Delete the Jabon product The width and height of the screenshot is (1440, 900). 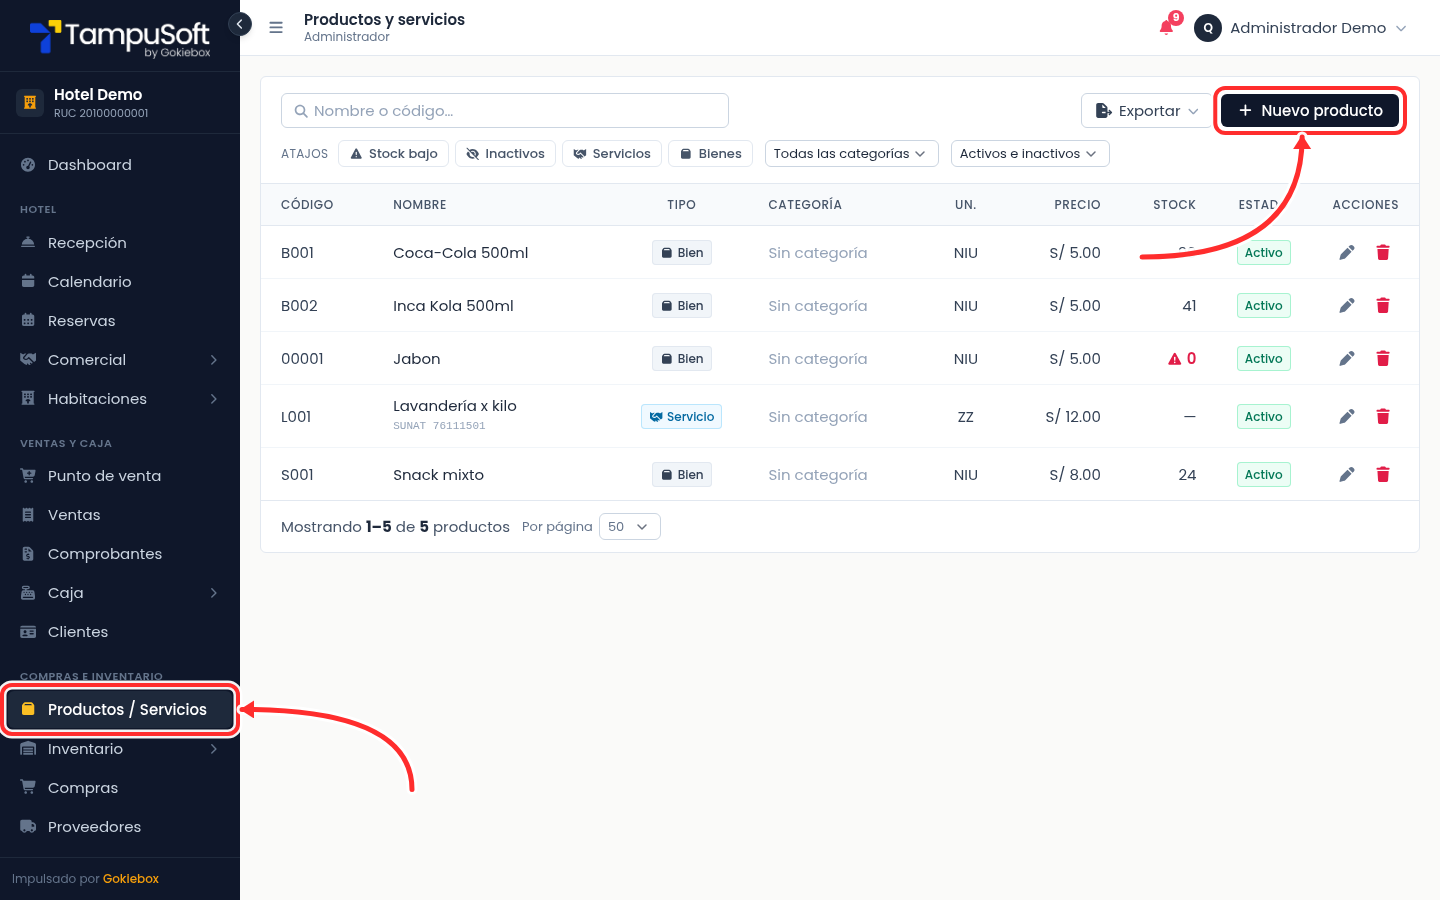[x=1383, y=359]
